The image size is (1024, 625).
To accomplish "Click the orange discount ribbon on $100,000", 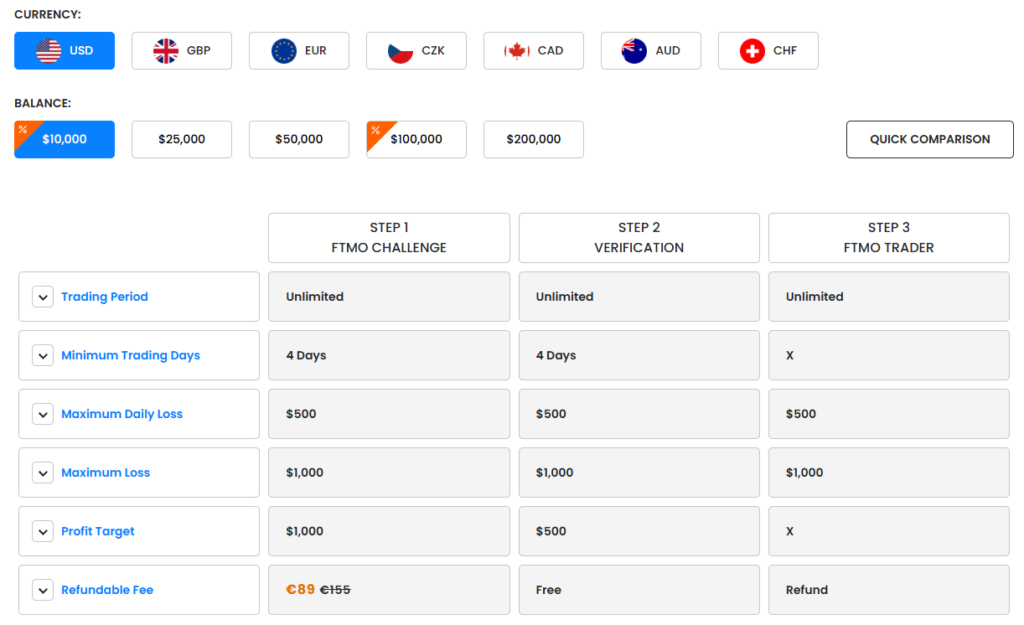I will tap(374, 128).
